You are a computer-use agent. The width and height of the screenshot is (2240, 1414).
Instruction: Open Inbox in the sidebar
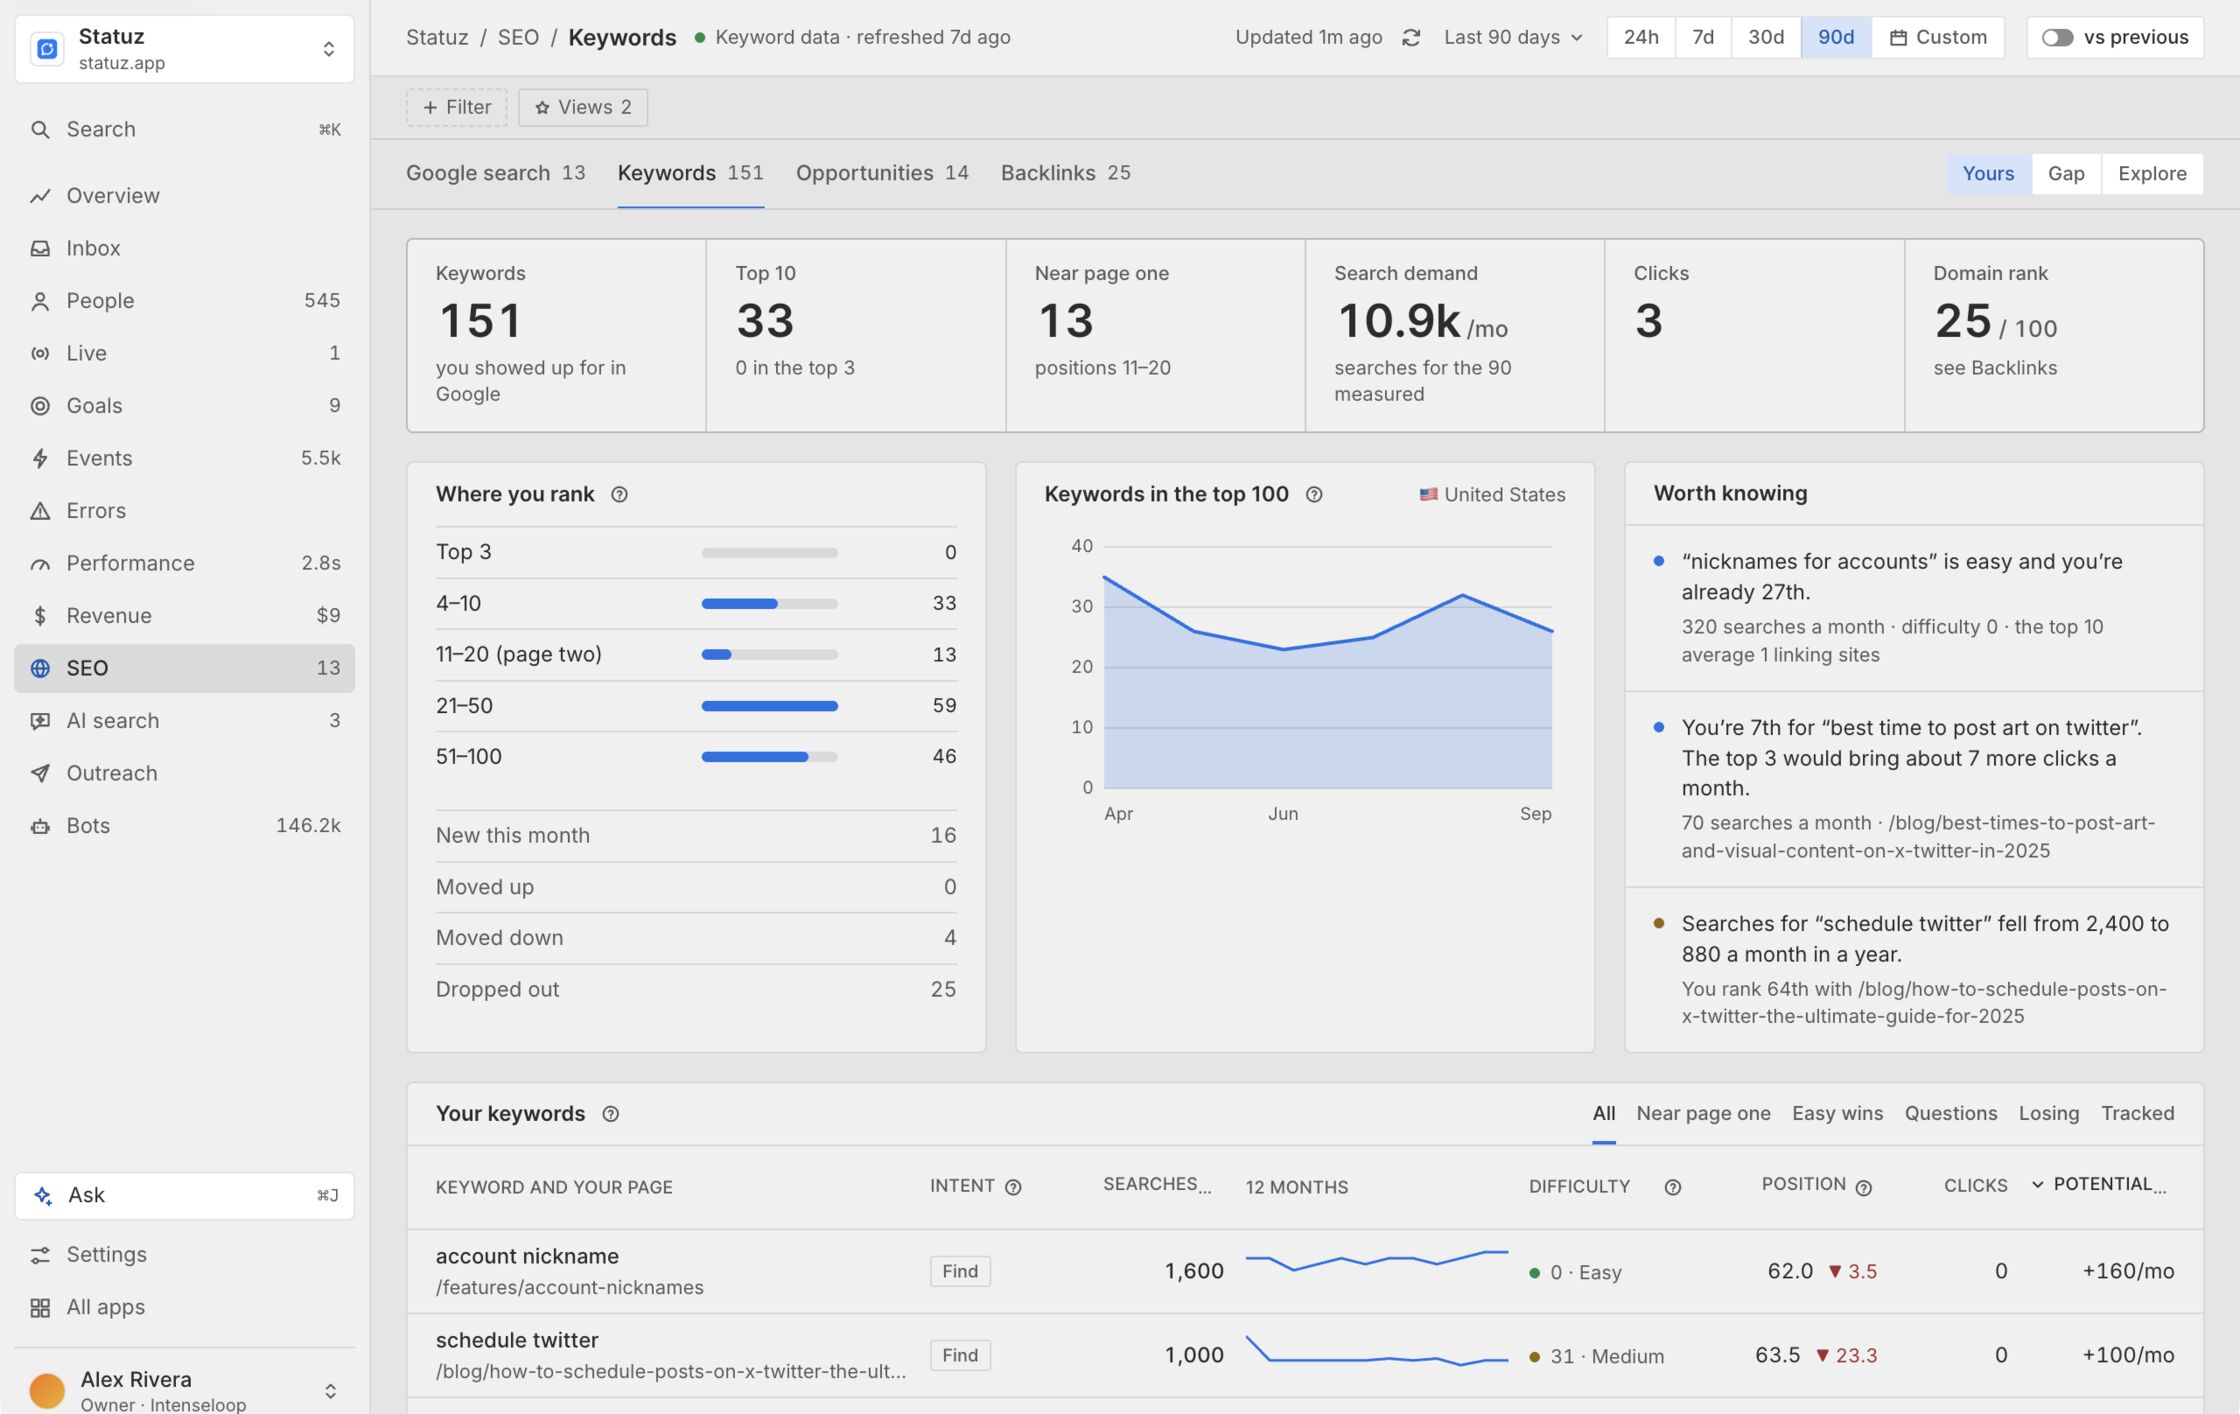click(185, 248)
